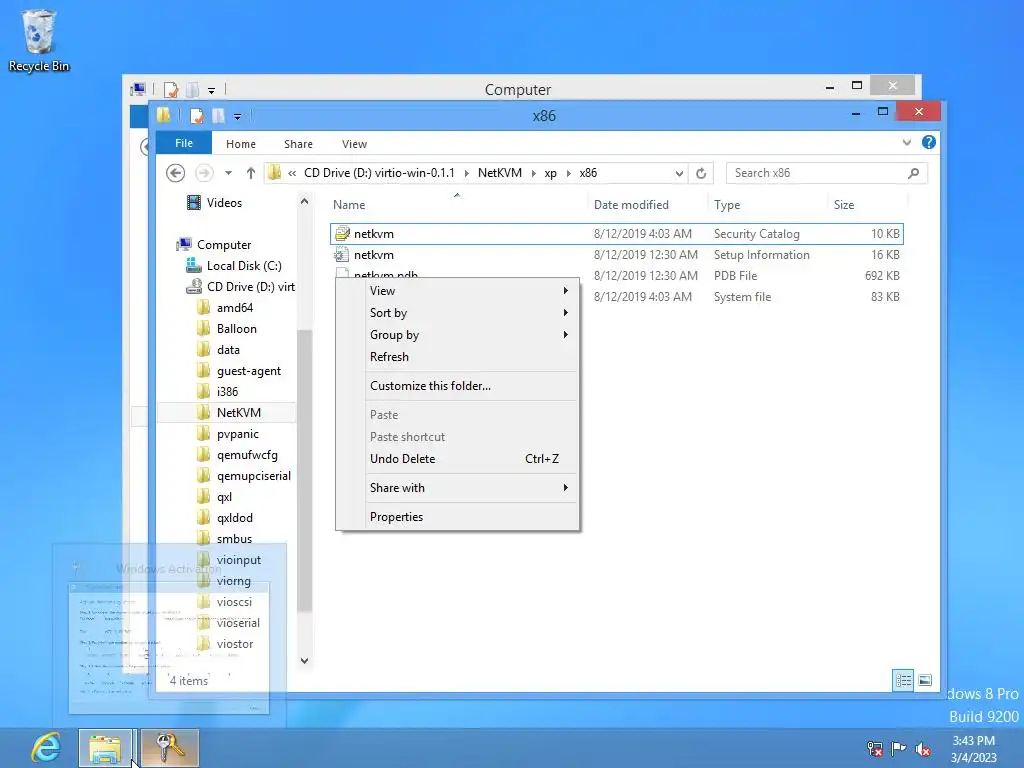
Task: Click Properties icon in x86 quick access toolbar
Action: 196,116
